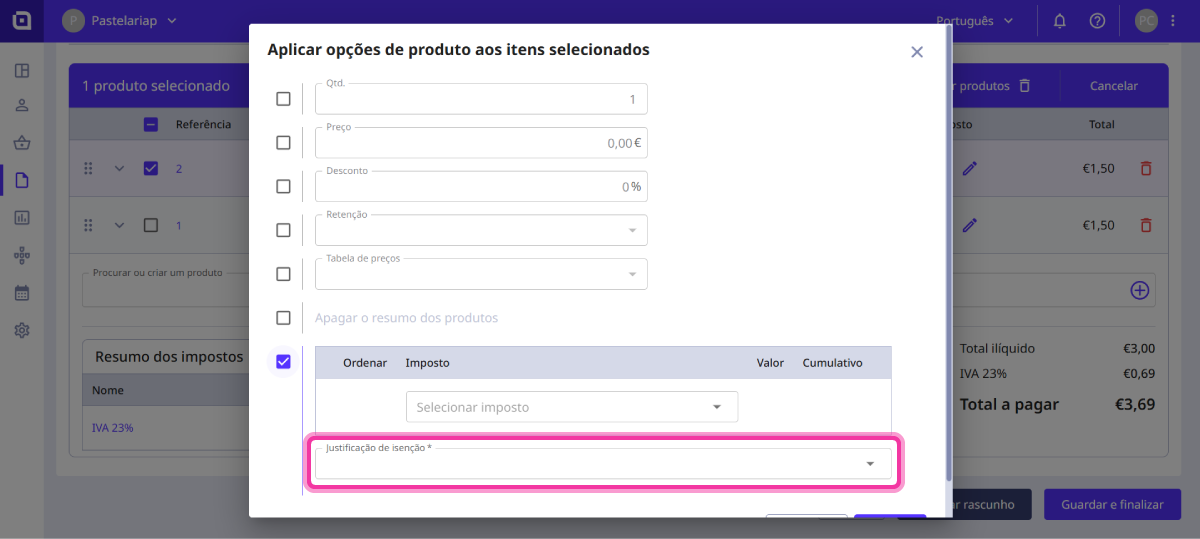The image size is (1200, 539).
Task: Click the Cumulativo column header
Action: 832,363
